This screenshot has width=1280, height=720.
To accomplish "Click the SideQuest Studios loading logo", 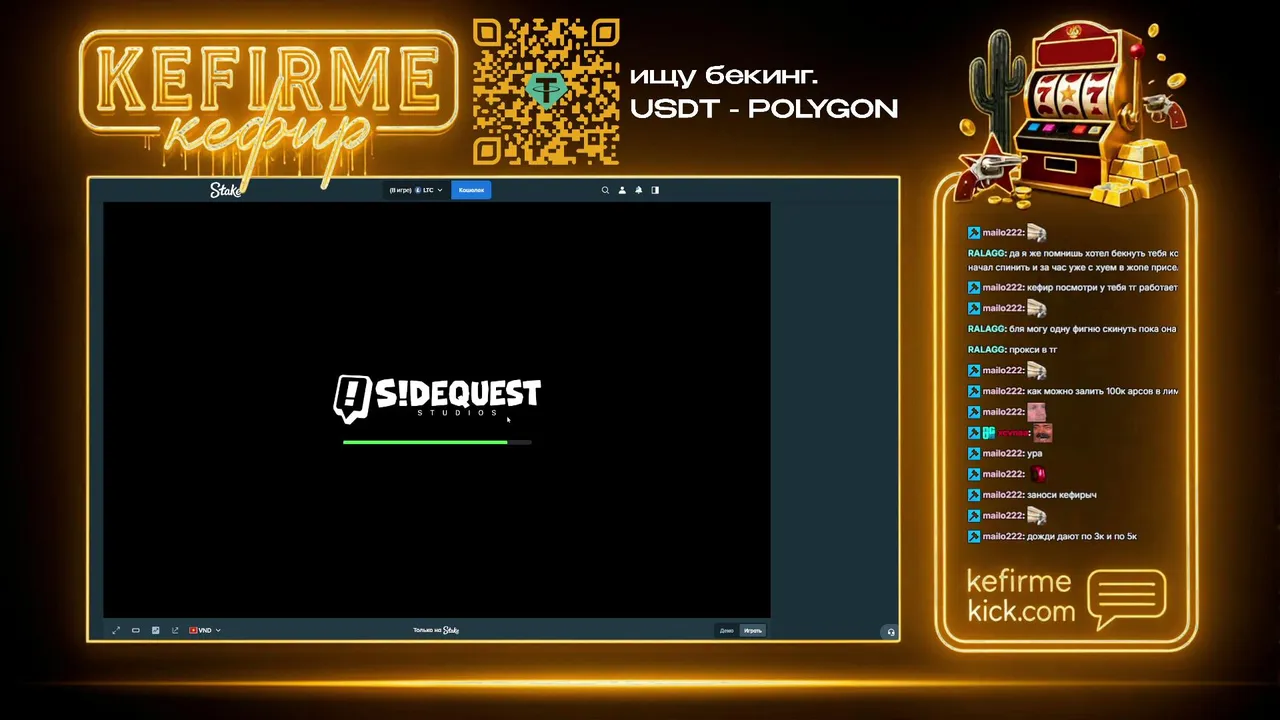I will [437, 398].
